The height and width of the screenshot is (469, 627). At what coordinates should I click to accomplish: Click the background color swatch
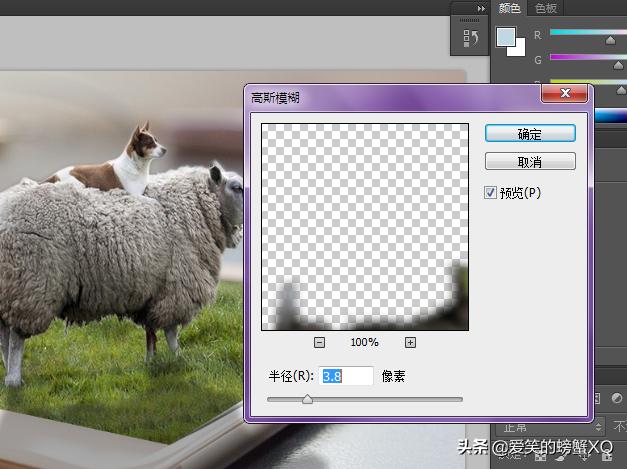(x=519, y=50)
